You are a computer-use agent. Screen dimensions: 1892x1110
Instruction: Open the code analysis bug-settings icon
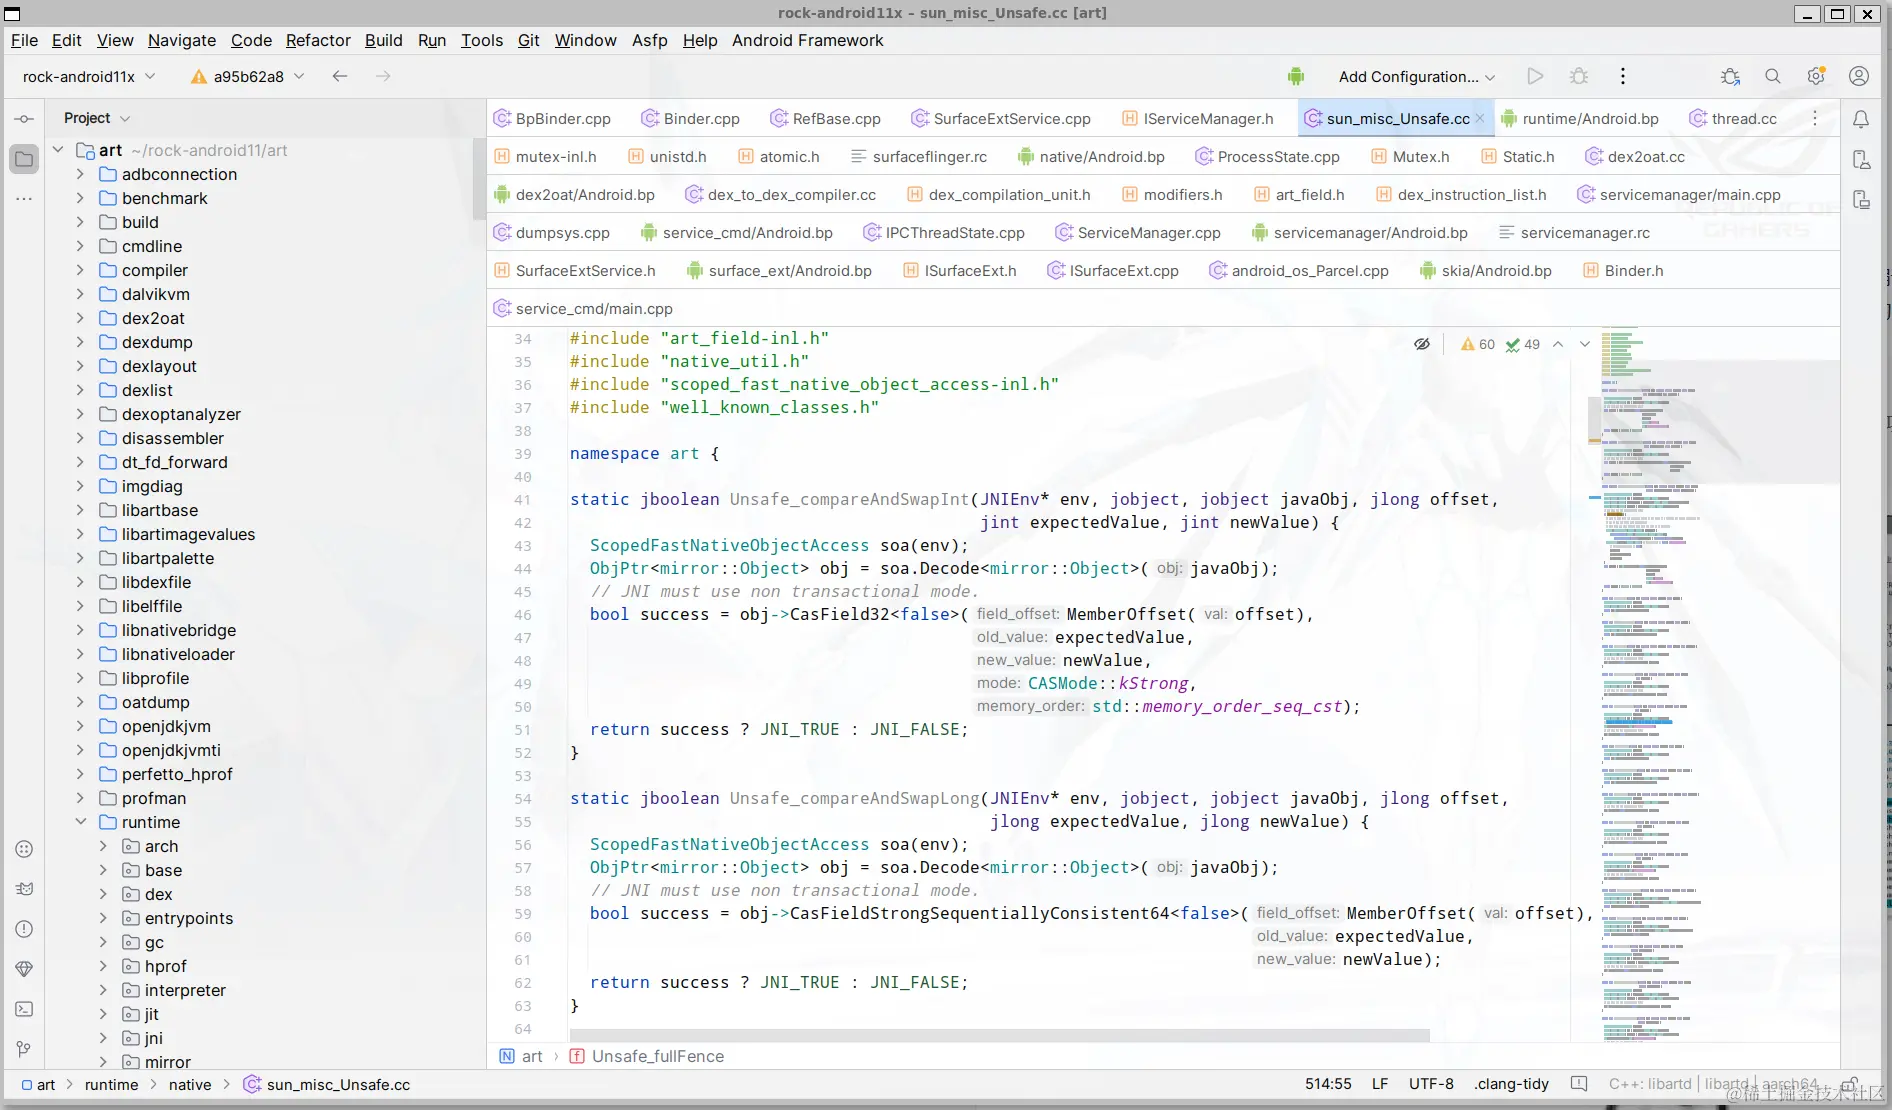(x=1730, y=76)
